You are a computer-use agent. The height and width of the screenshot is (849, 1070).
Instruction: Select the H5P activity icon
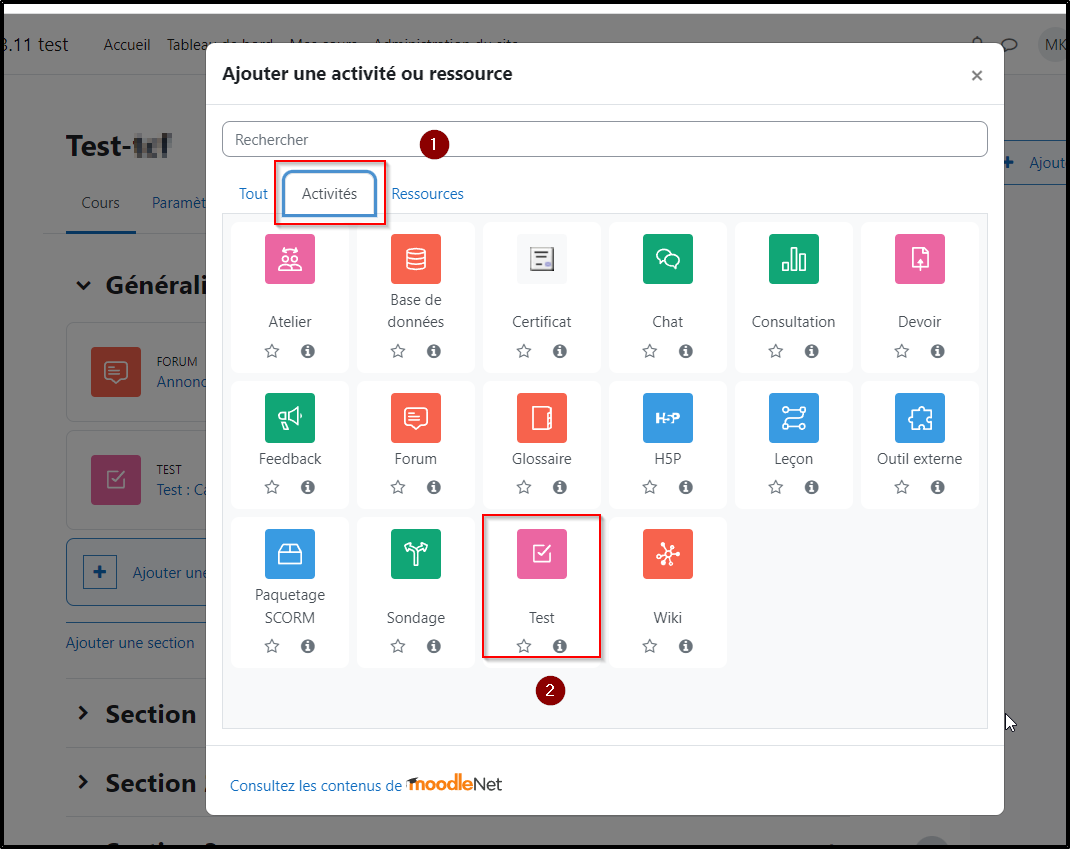coord(668,418)
